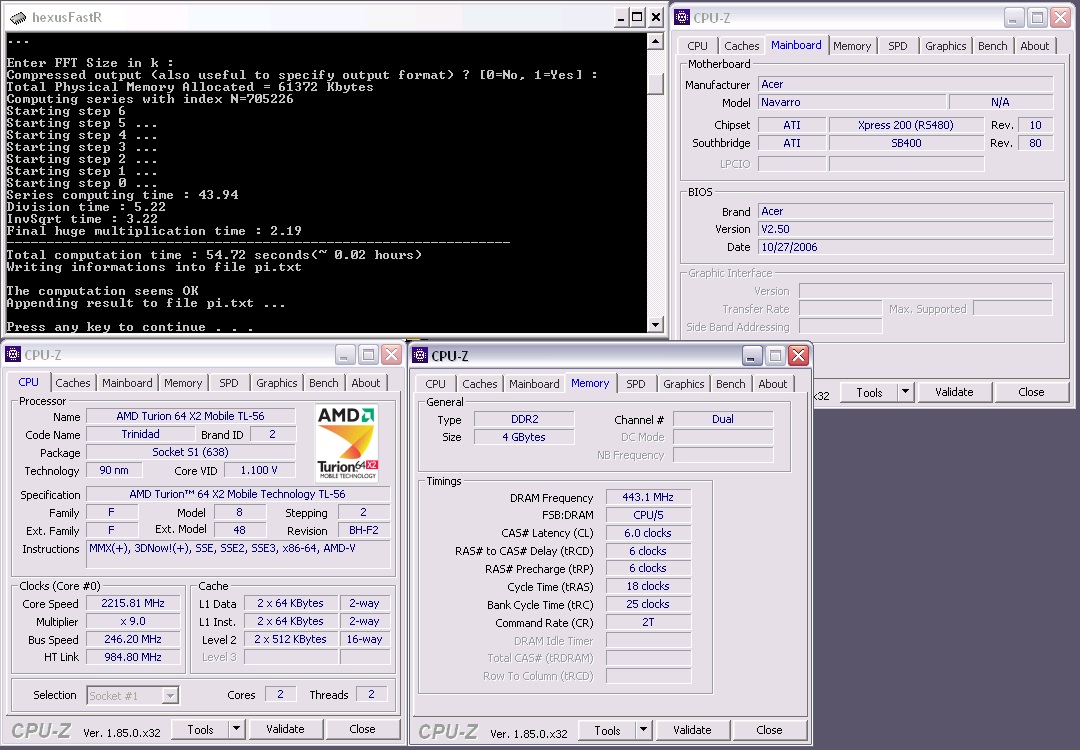Image resolution: width=1080 pixels, height=750 pixels.
Task: Minimize the hexusFastR console window
Action: pos(621,18)
